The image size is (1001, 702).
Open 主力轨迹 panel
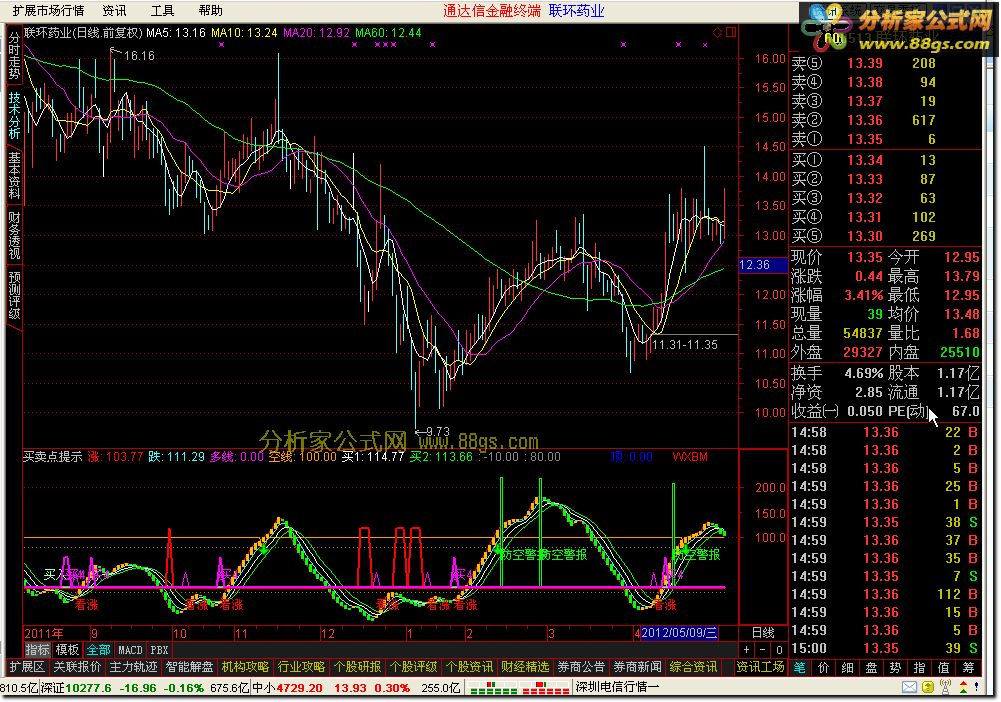click(133, 667)
